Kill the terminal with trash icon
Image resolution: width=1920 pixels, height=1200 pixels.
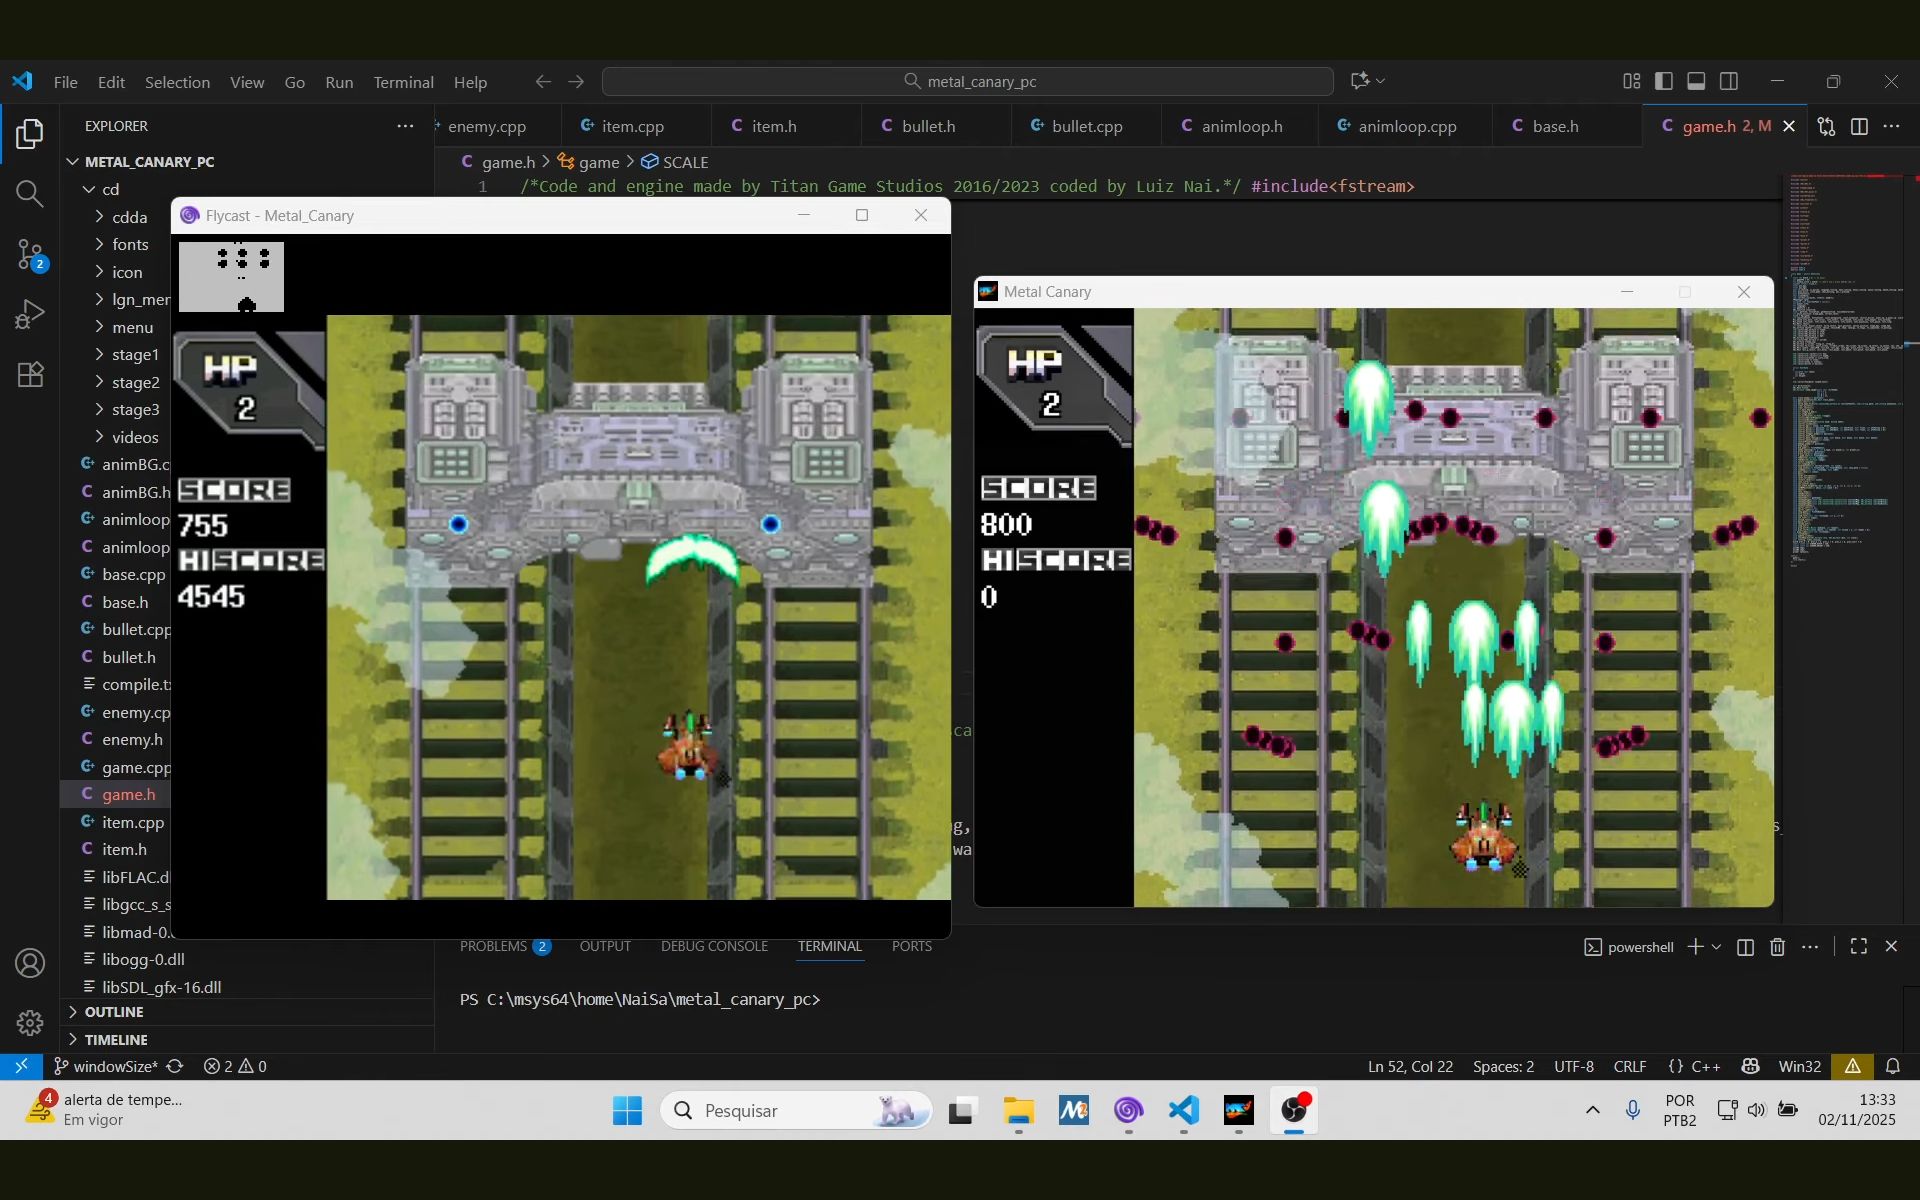[x=1777, y=947]
